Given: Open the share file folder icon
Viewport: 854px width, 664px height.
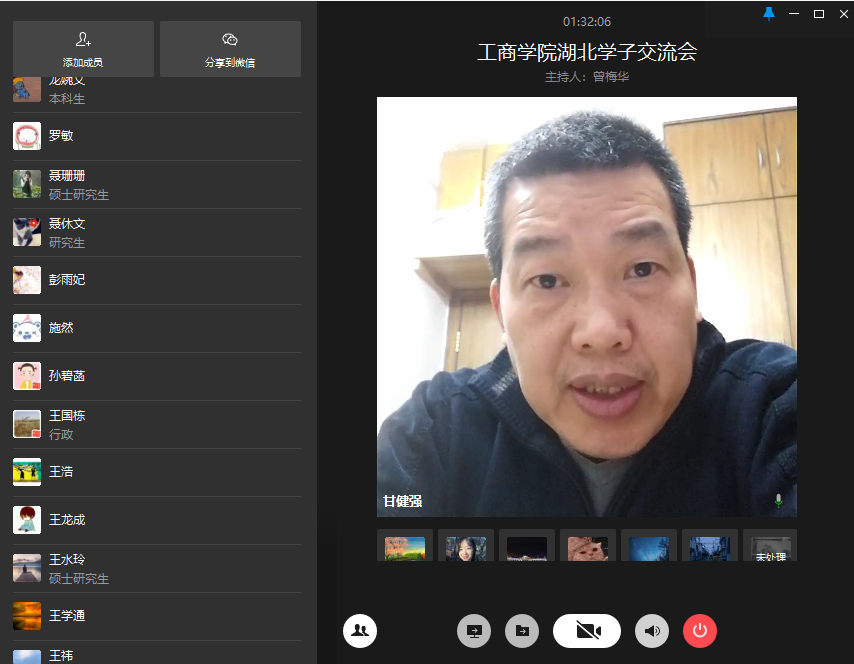Looking at the screenshot, I should tap(521, 631).
